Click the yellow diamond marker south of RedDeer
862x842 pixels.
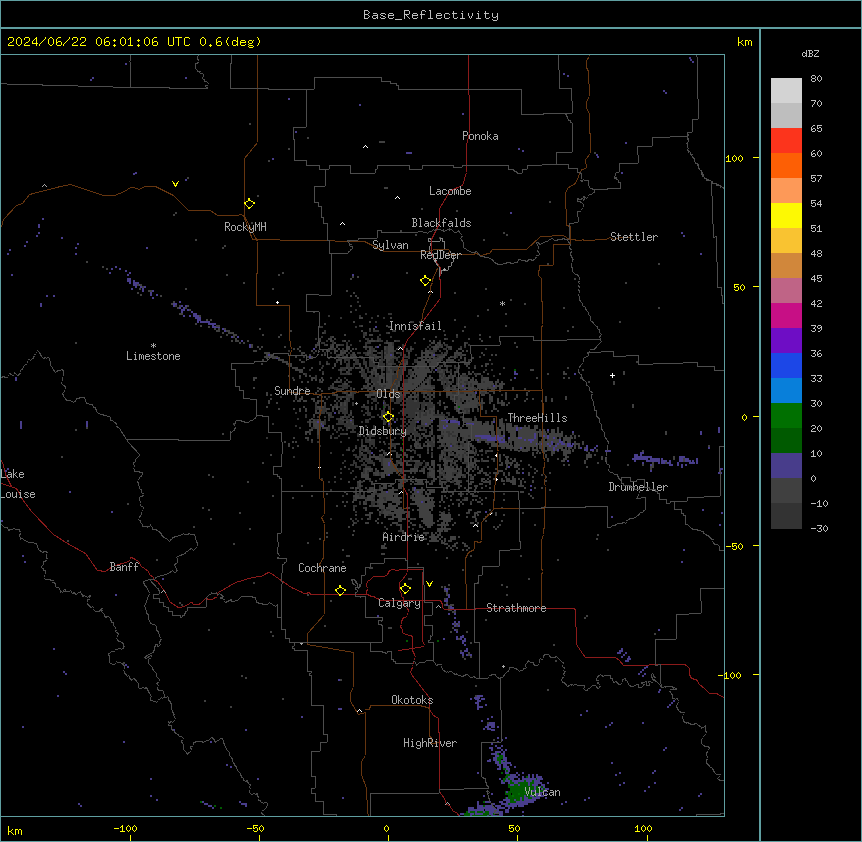(426, 281)
